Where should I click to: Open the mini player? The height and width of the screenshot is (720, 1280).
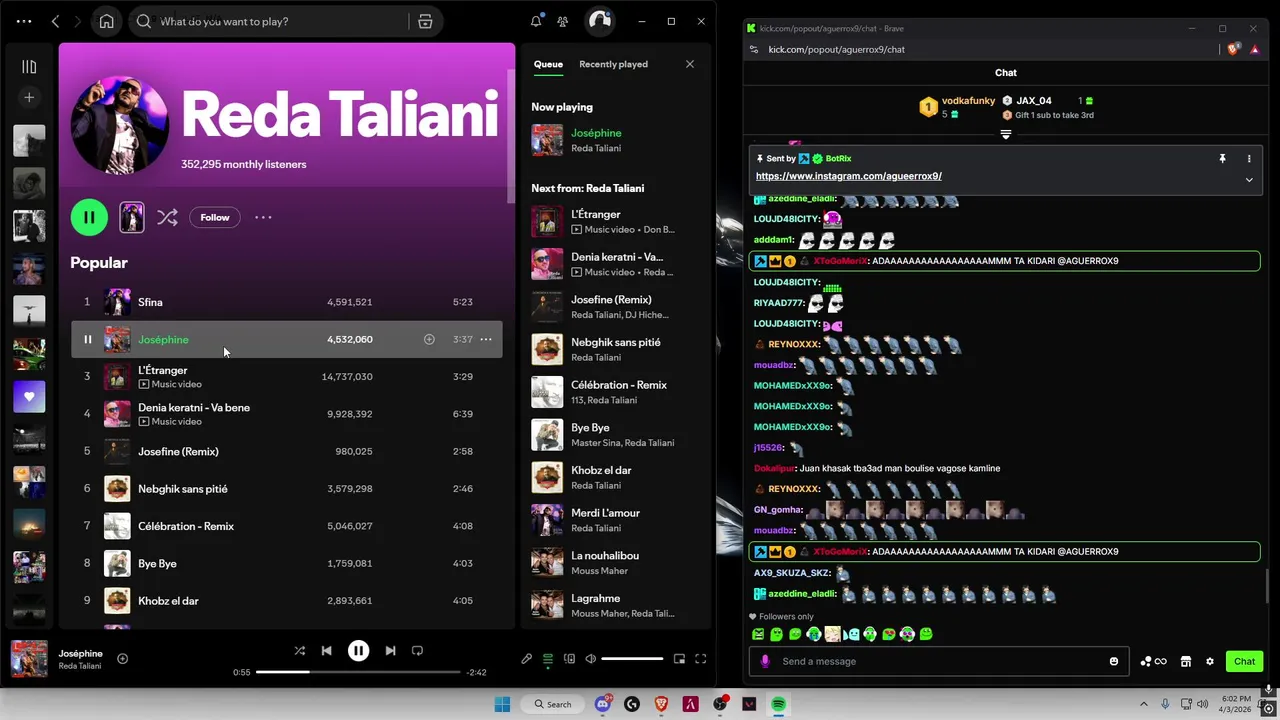[679, 658]
